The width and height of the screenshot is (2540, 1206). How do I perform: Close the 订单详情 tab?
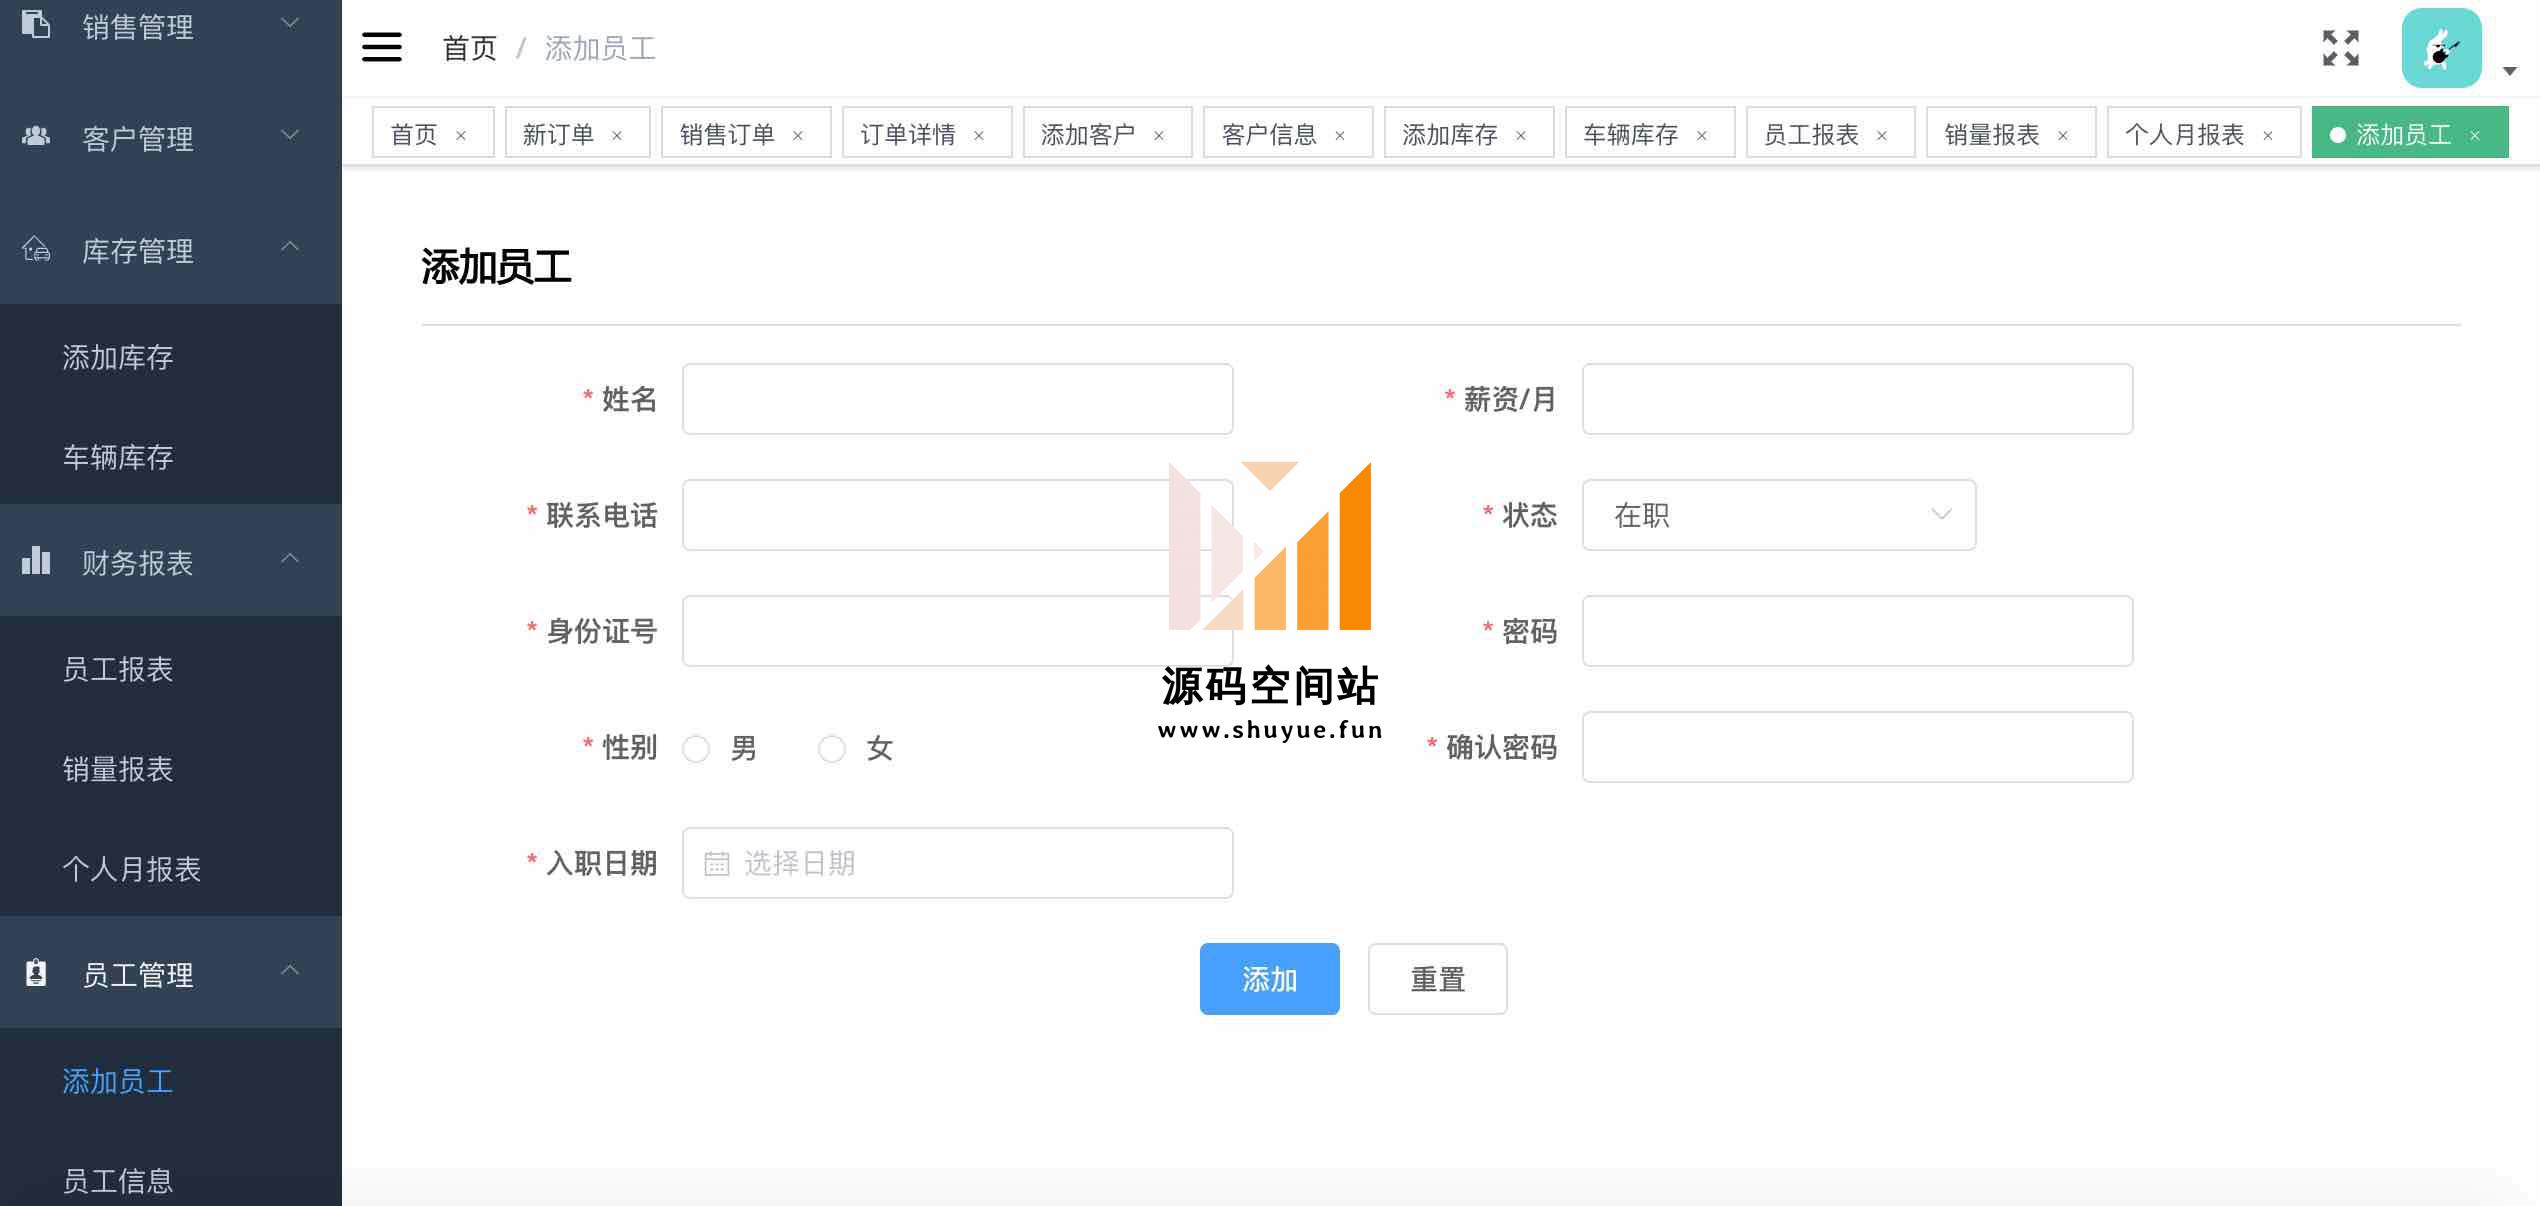pyautogui.click(x=979, y=135)
